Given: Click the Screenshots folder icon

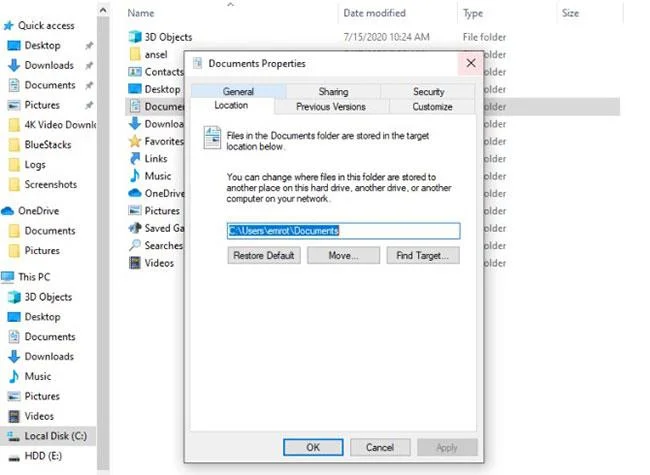Looking at the screenshot, I should (14, 184).
